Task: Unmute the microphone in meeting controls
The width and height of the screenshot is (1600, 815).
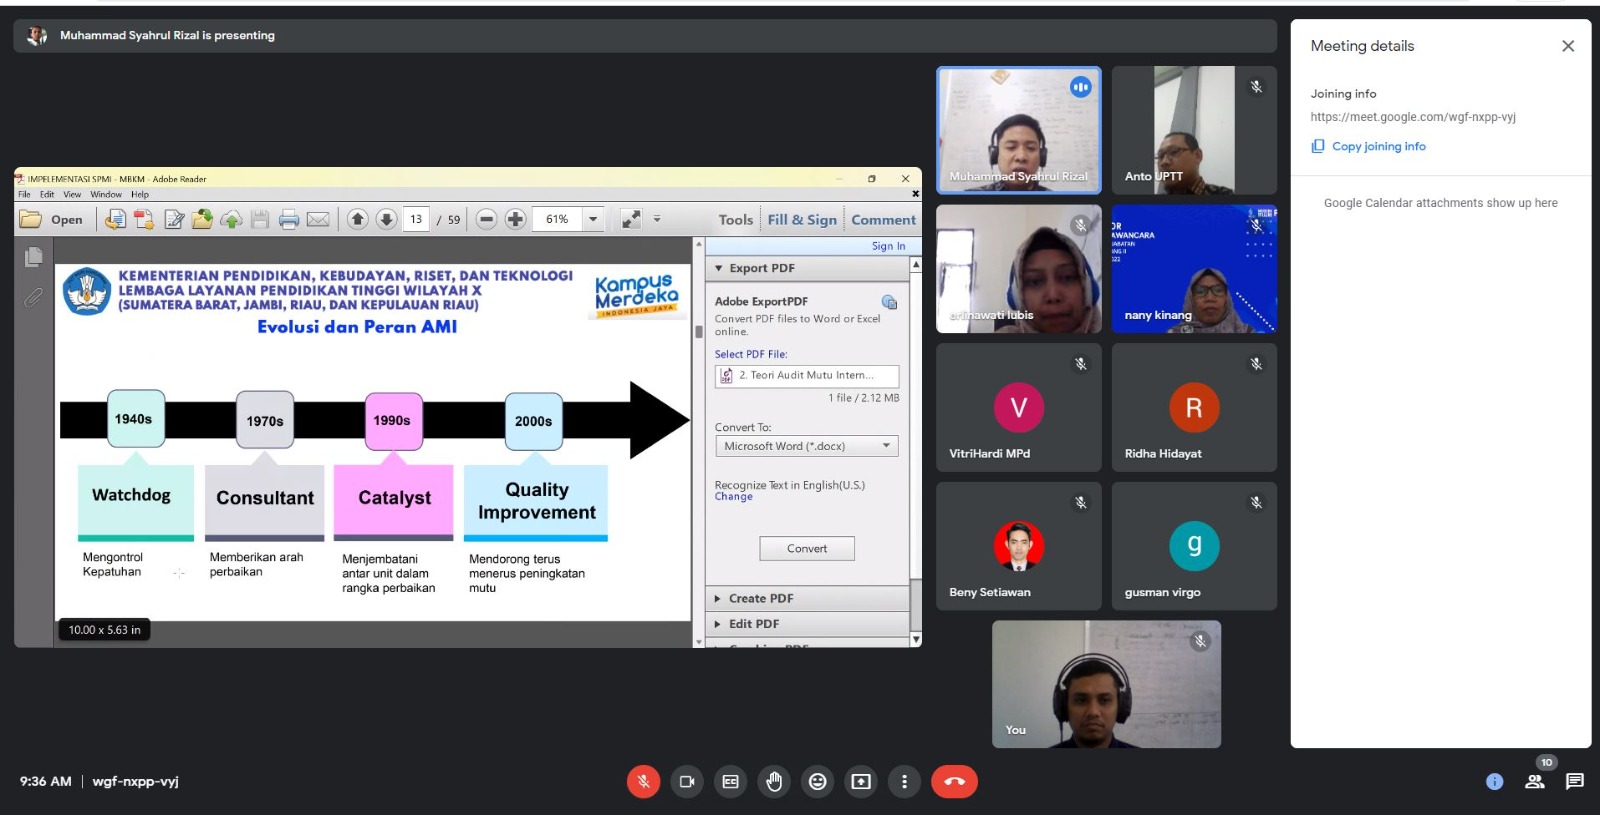Action: 643,782
